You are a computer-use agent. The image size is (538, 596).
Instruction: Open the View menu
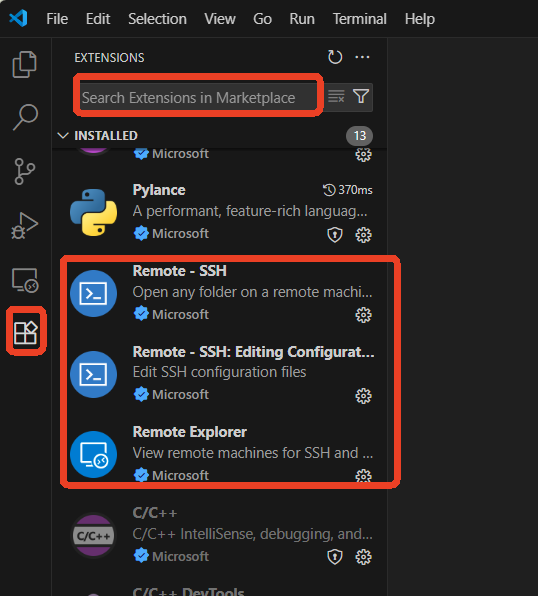[x=220, y=19]
